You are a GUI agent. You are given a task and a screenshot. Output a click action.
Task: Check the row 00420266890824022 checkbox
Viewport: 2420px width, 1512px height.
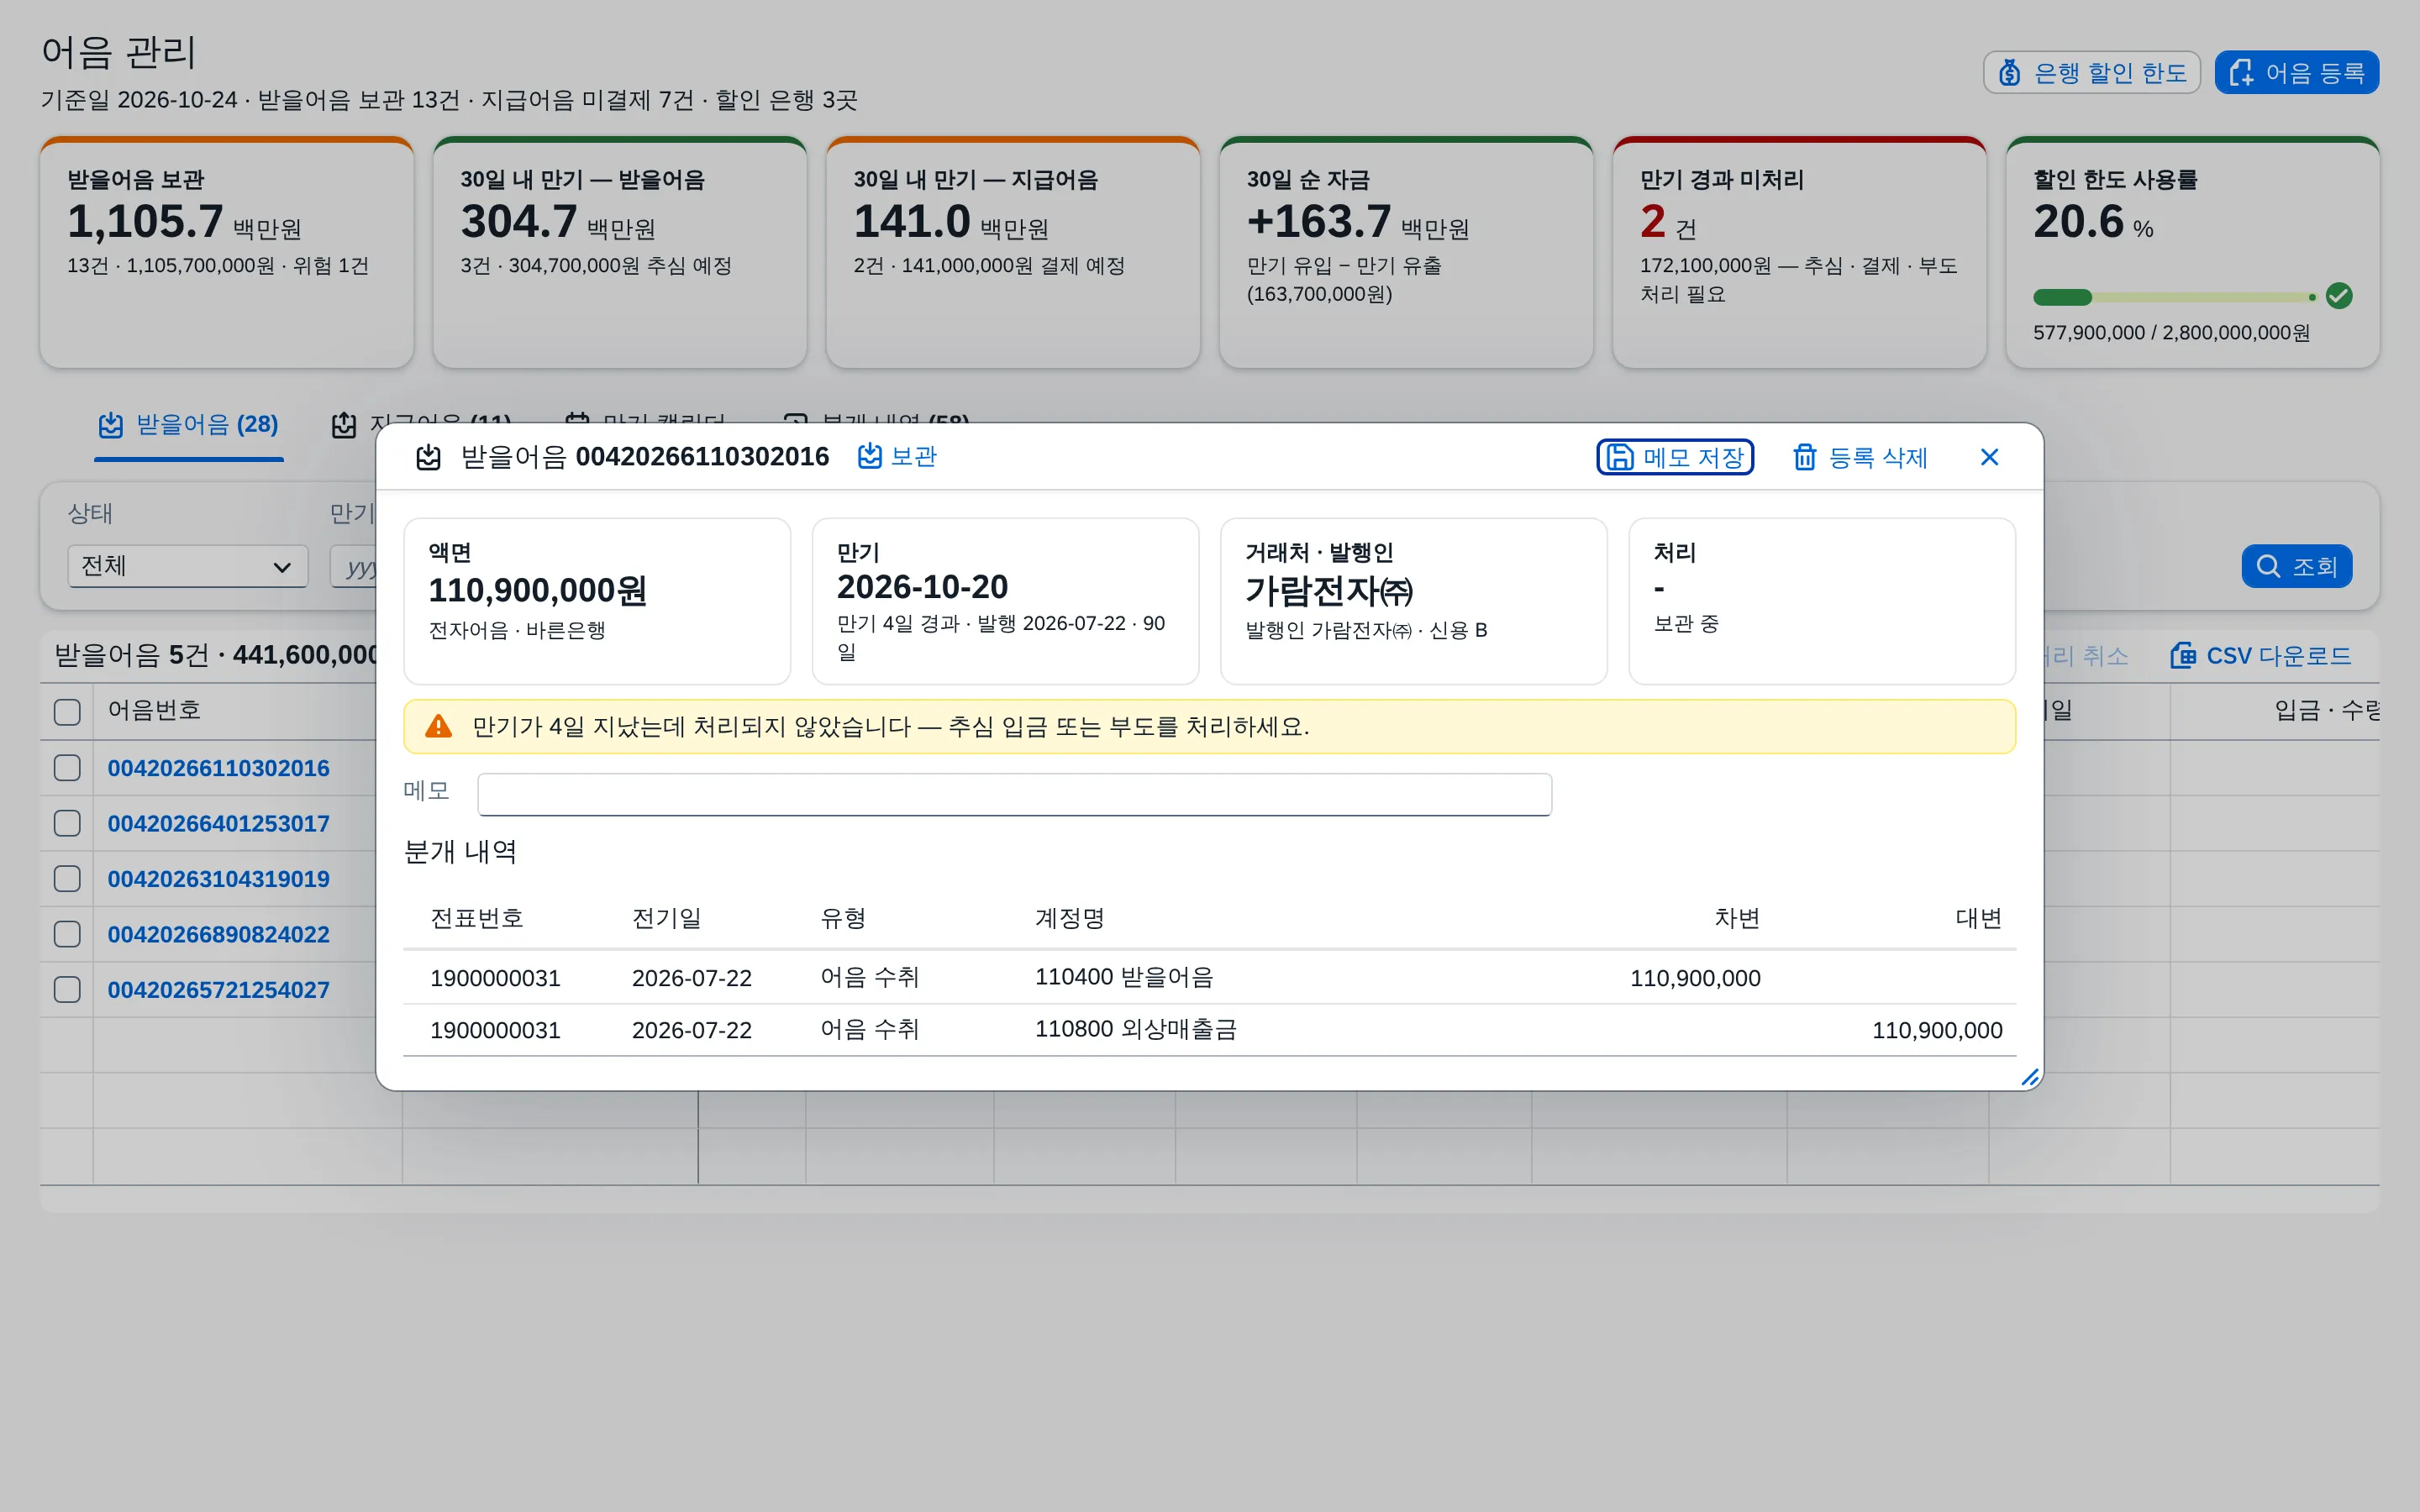click(x=67, y=934)
